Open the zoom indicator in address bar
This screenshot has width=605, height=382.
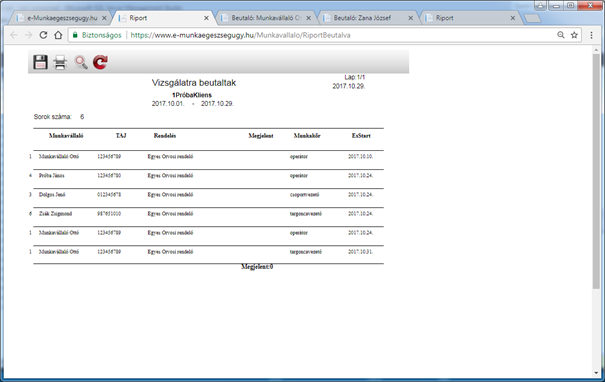coord(561,35)
